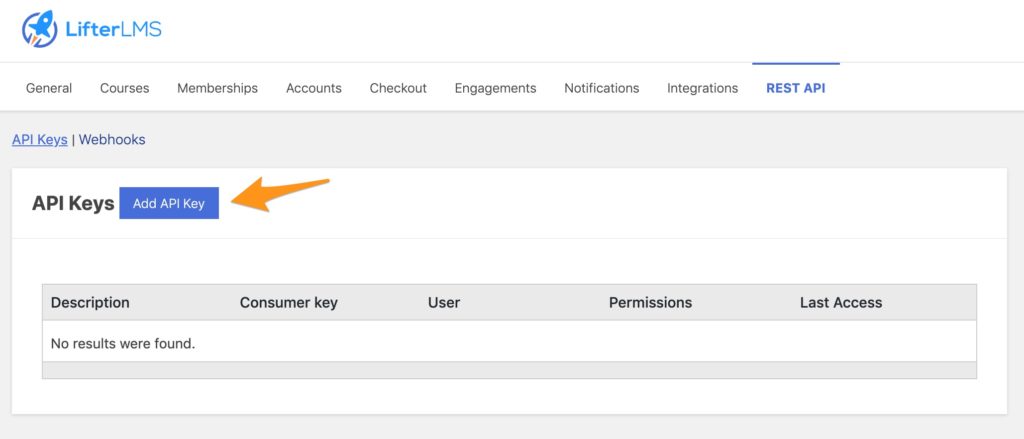Open the Memberships tab
The width and height of the screenshot is (1024, 439).
click(217, 88)
